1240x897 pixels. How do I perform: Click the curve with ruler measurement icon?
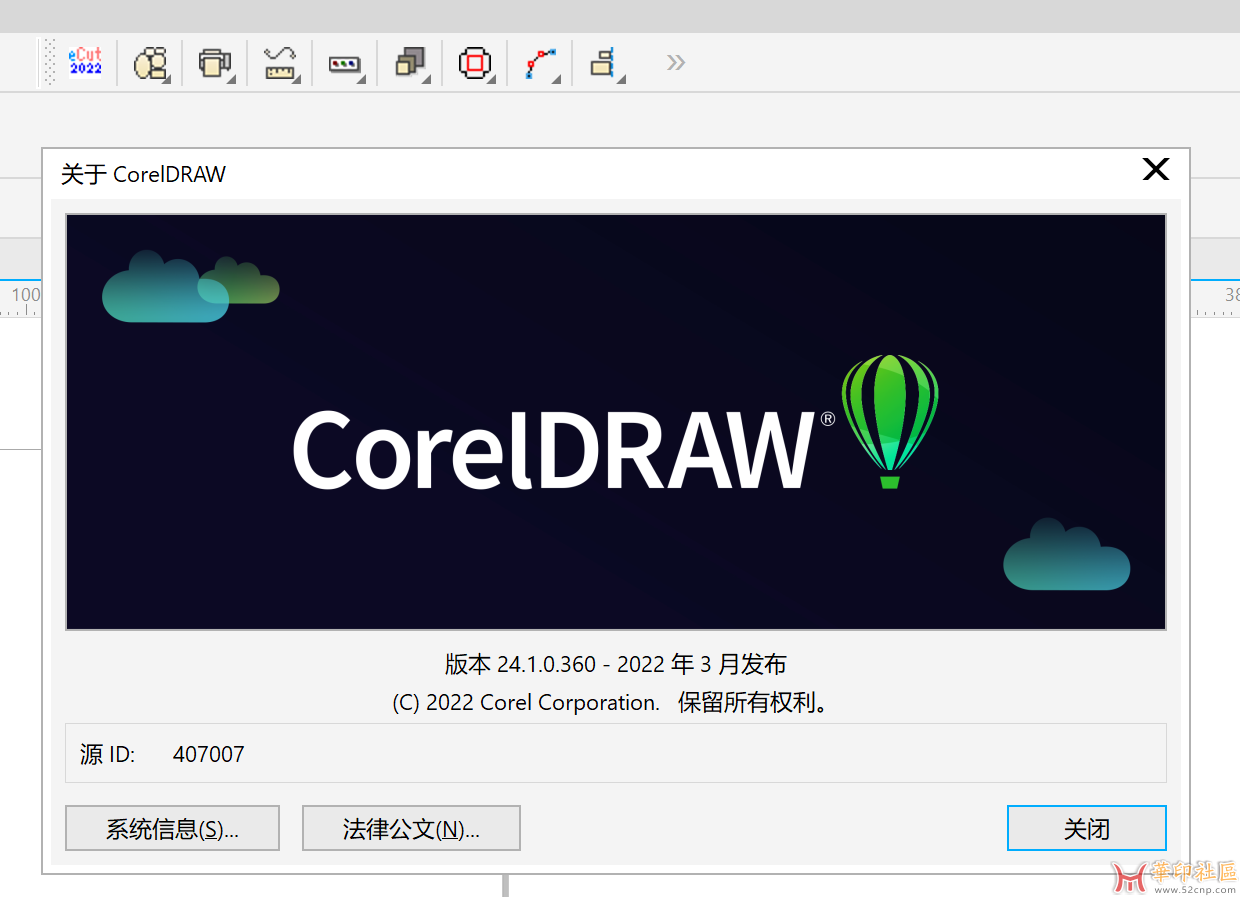pos(280,63)
